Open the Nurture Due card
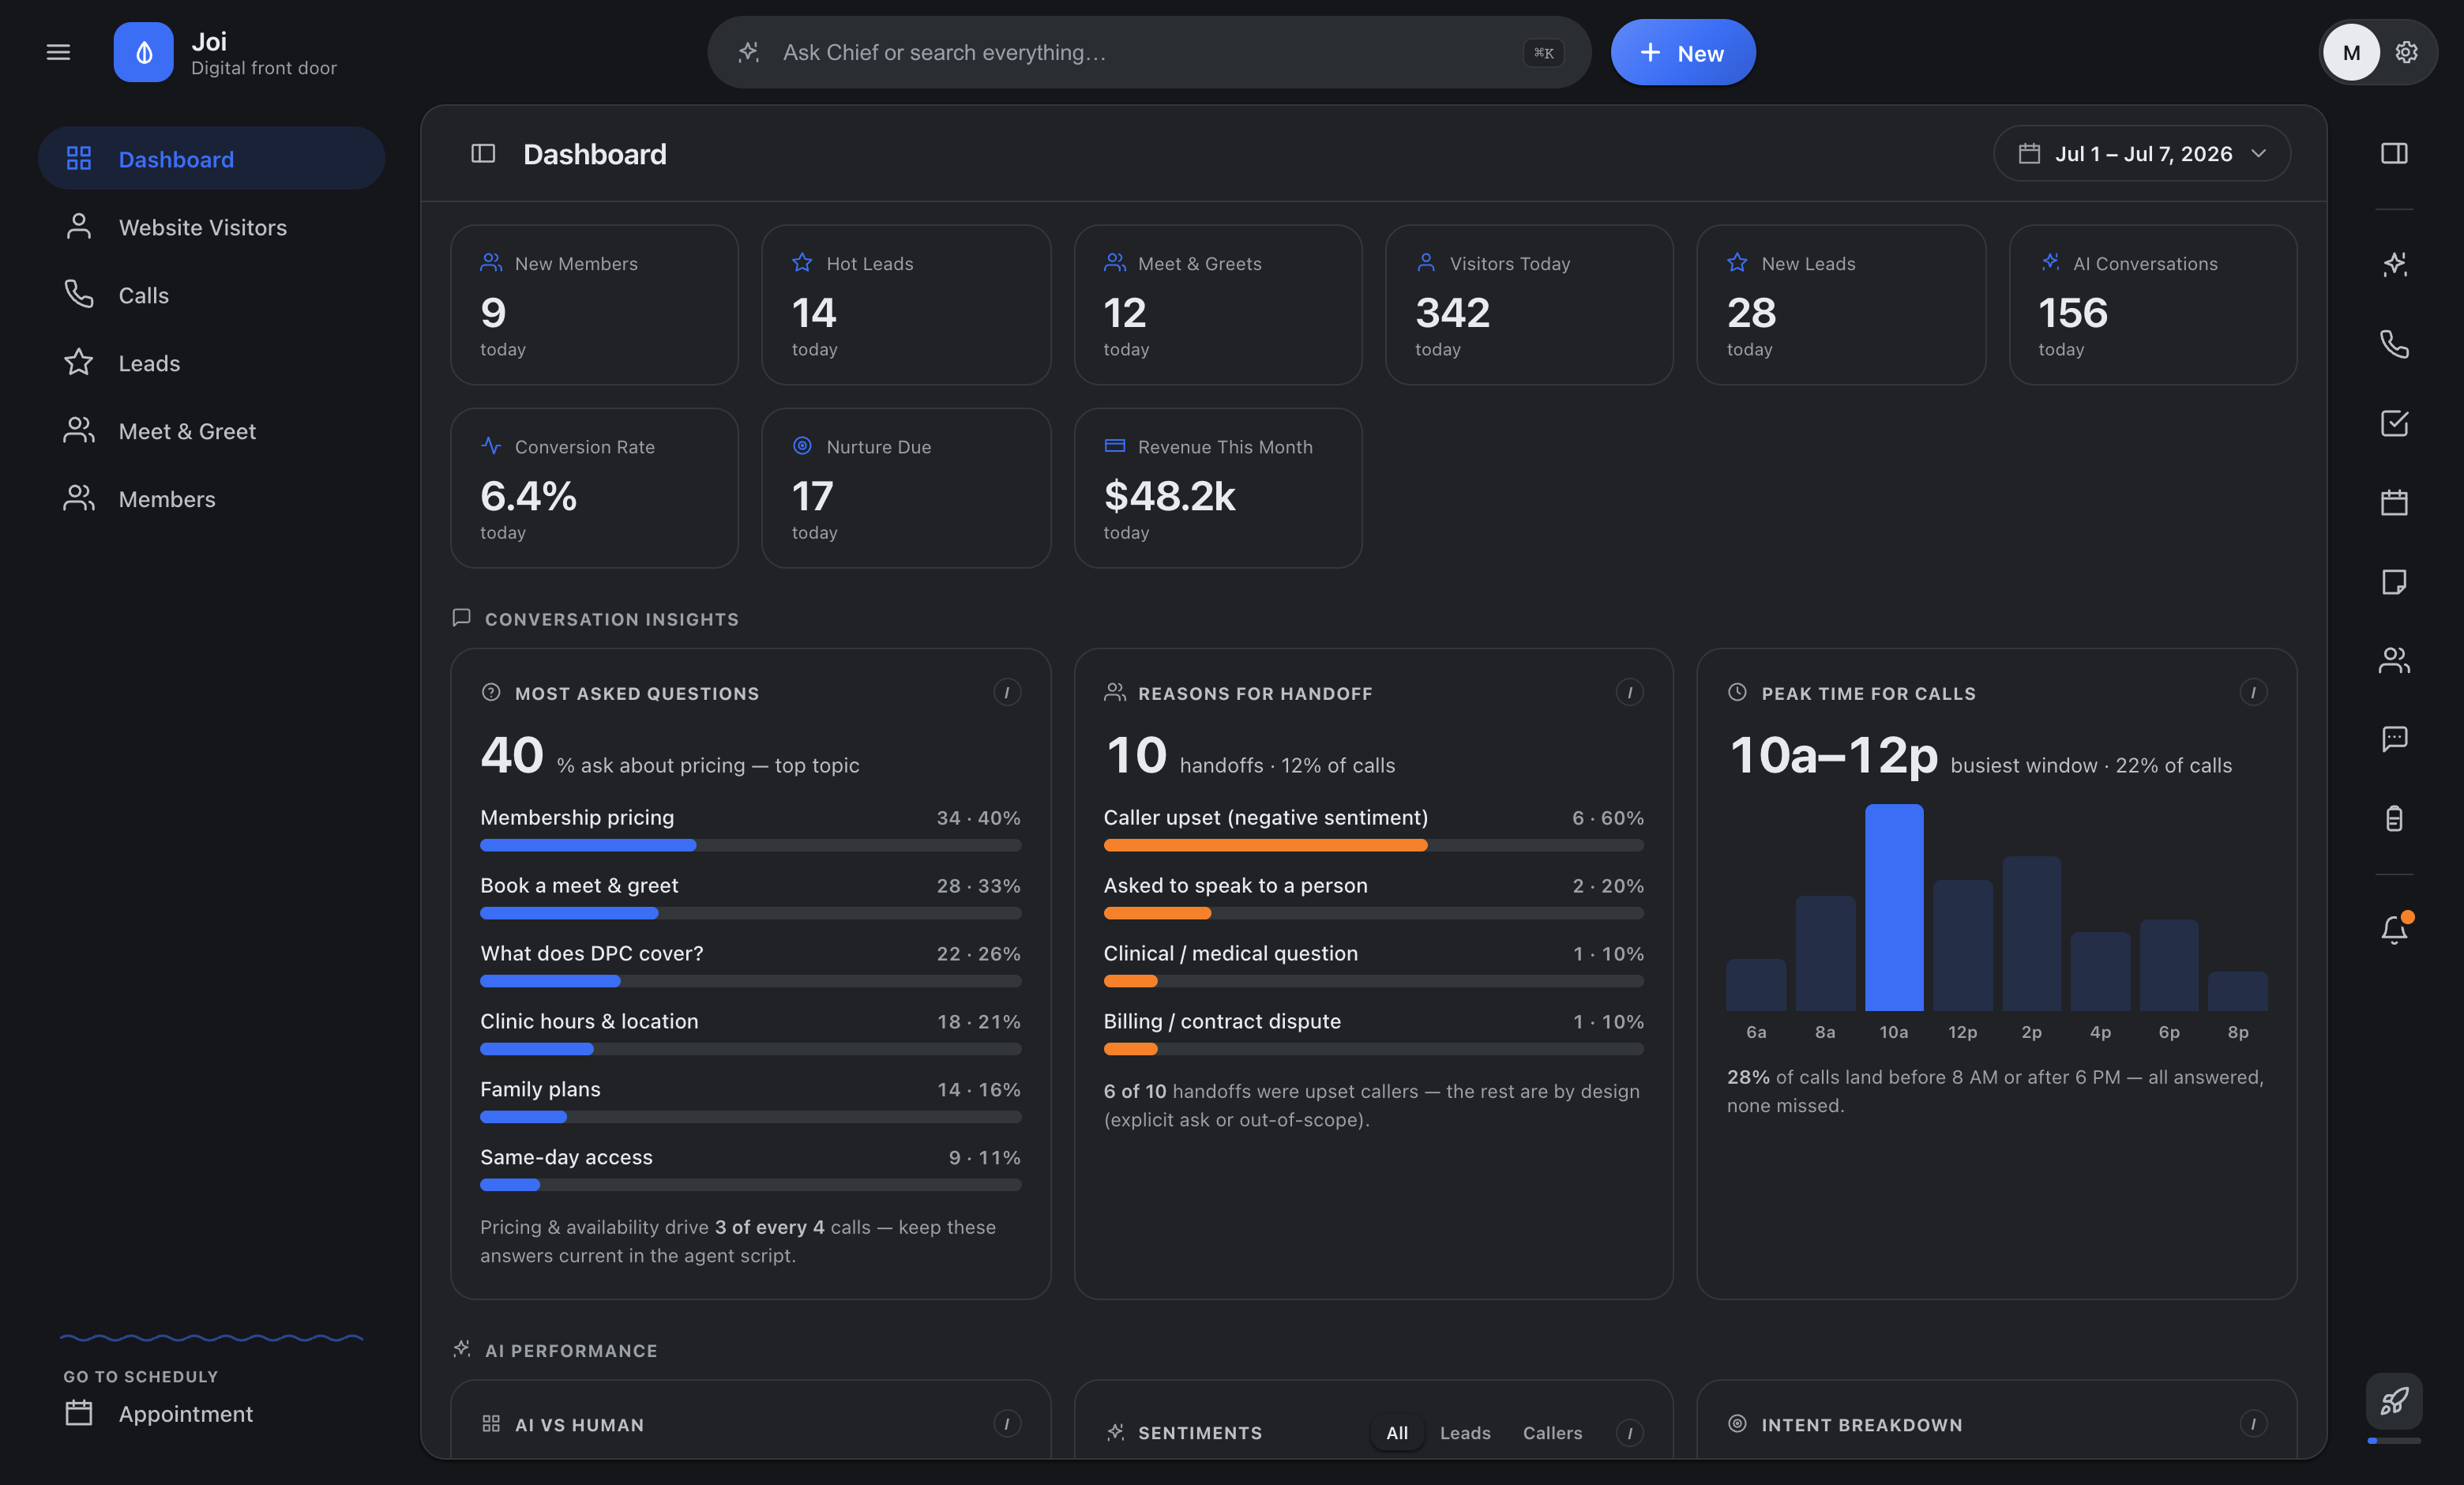The width and height of the screenshot is (2464, 1485). [x=906, y=488]
